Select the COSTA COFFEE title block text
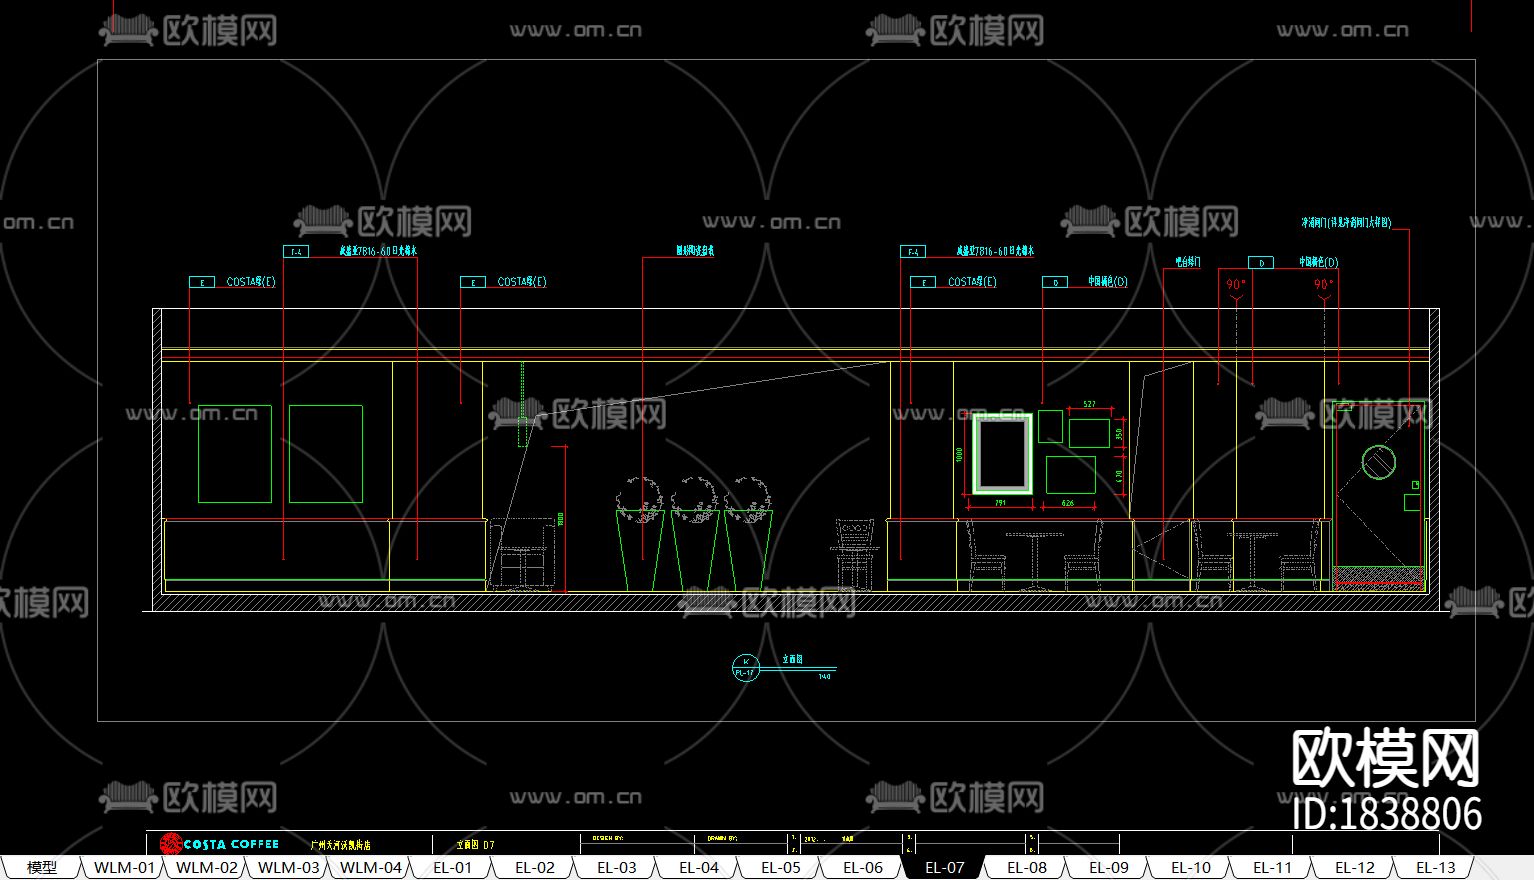This screenshot has height=880, width=1534. coord(231,844)
